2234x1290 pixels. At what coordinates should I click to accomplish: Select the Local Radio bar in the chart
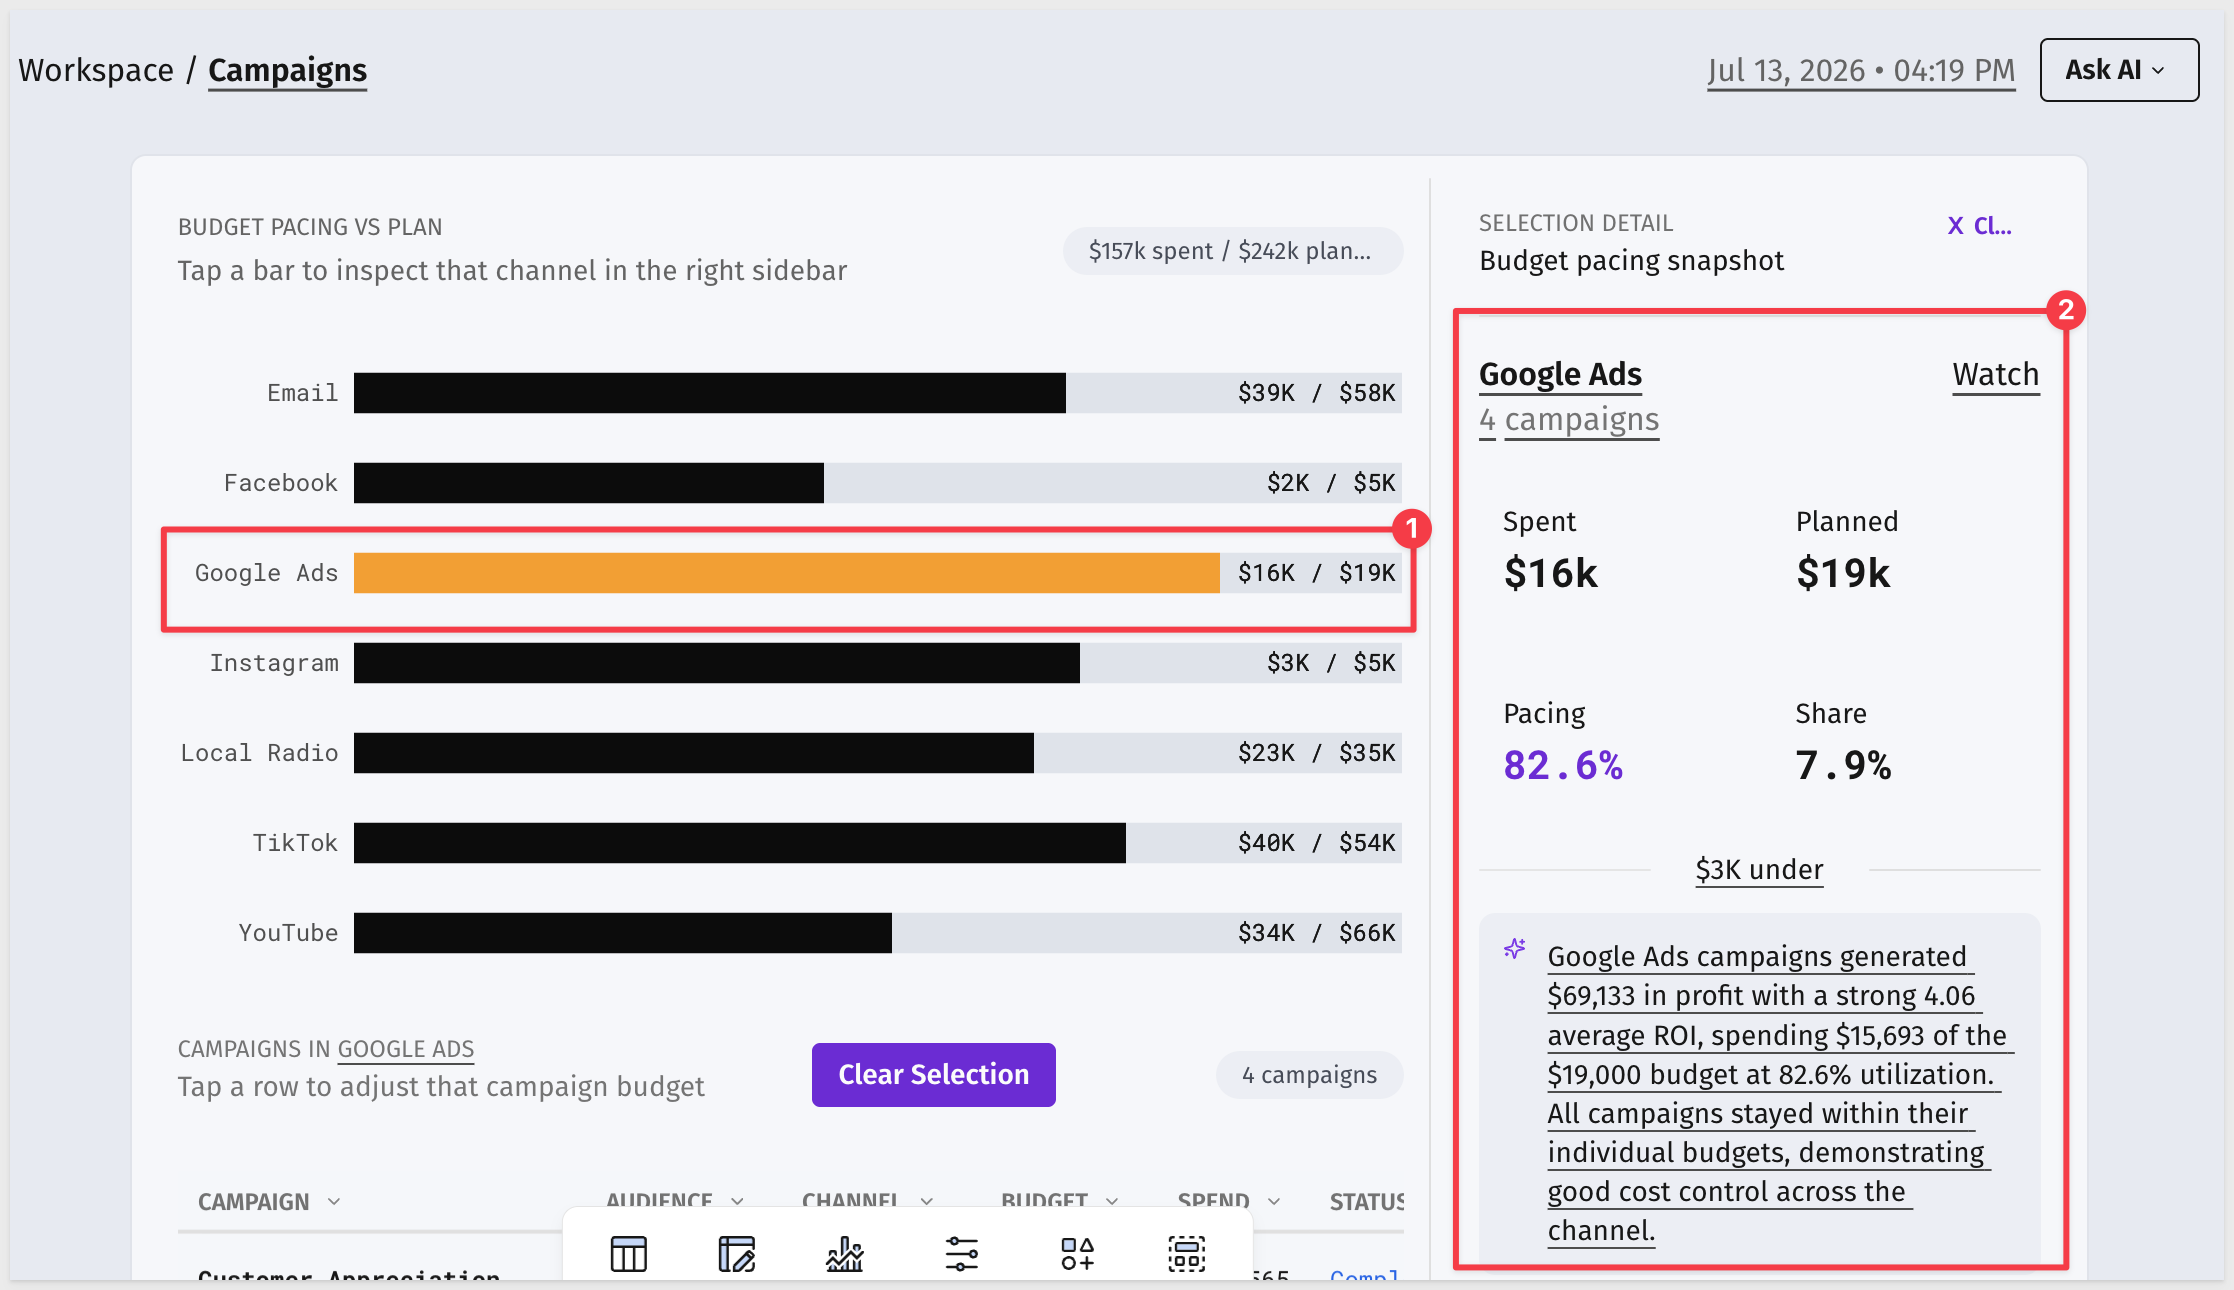pos(694,753)
